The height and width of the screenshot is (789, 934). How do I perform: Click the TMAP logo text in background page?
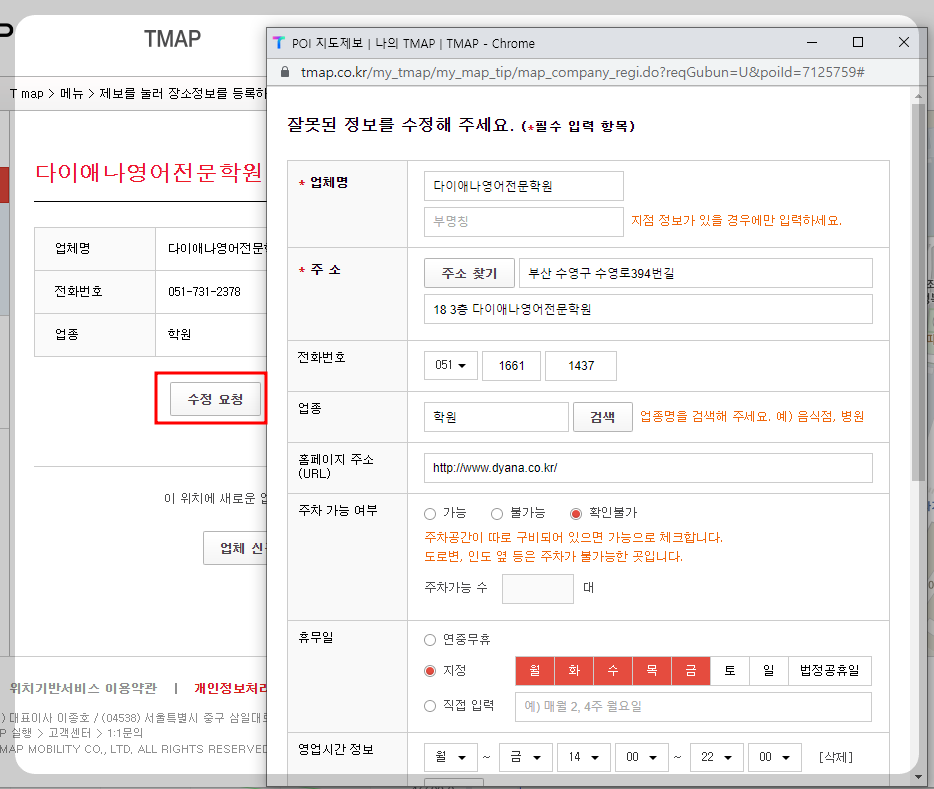[x=172, y=39]
